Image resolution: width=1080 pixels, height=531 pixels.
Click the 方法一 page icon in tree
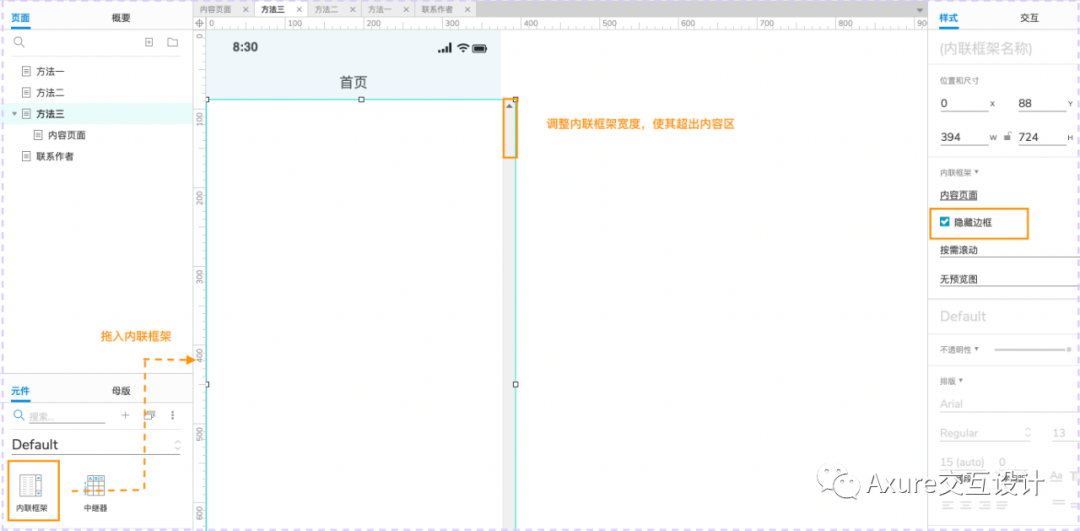click(27, 71)
